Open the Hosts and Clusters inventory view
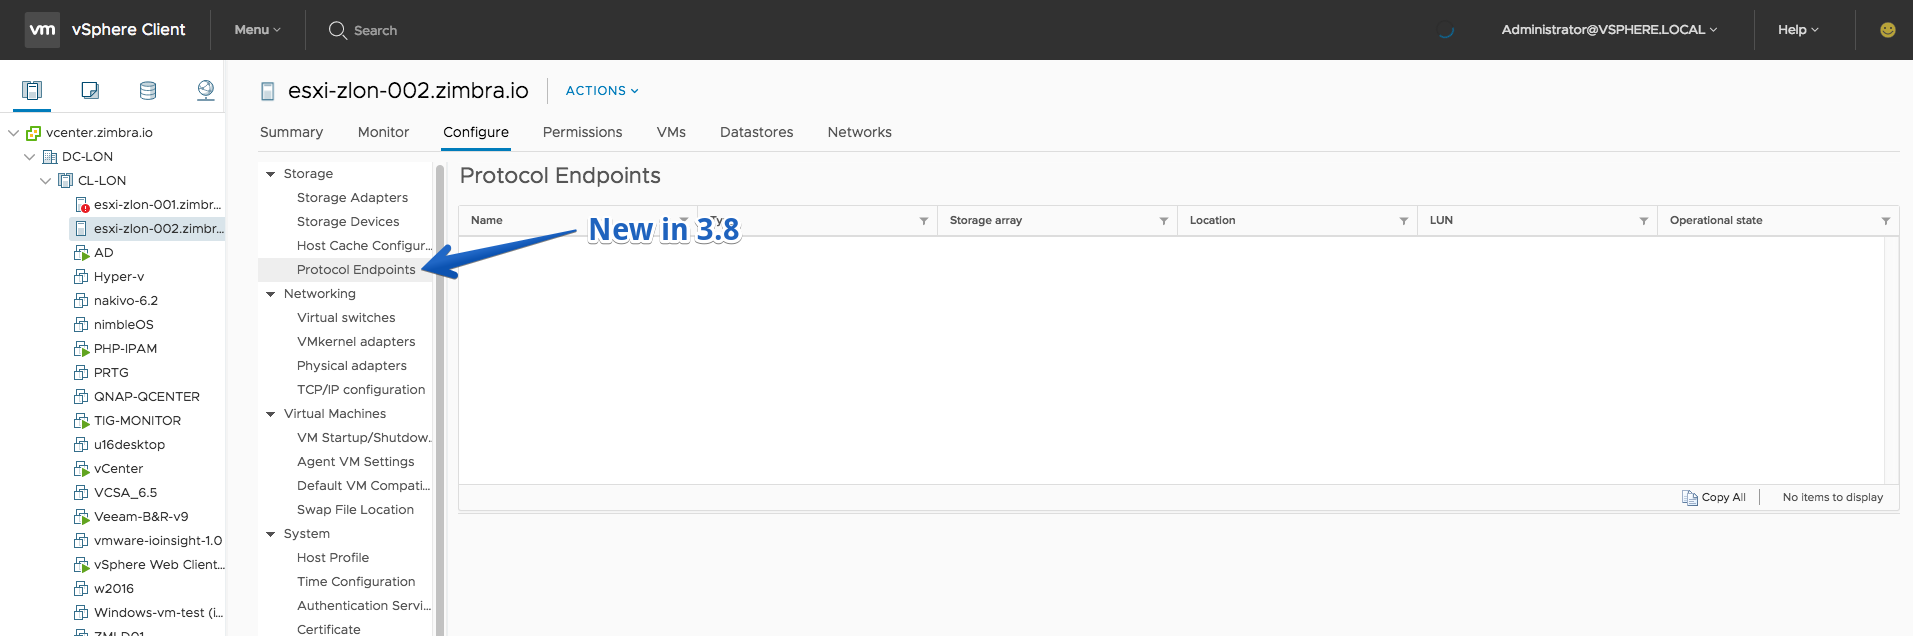This screenshot has height=636, width=1913. 32,91
